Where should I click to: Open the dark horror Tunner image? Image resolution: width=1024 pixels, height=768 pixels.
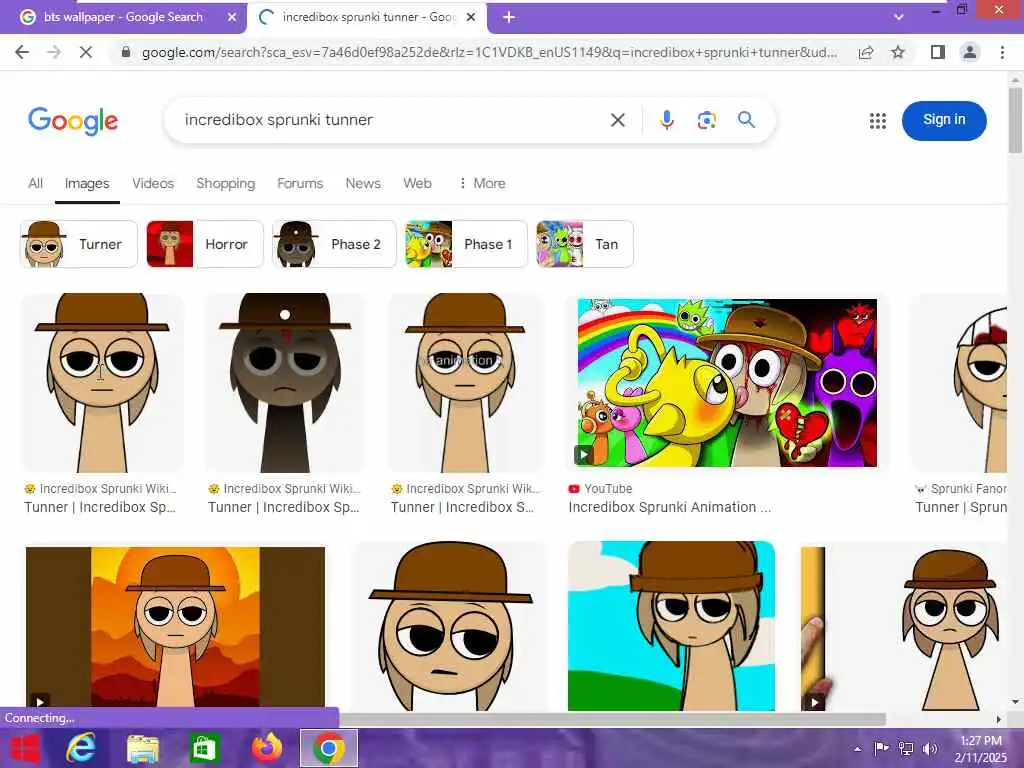[x=285, y=383]
